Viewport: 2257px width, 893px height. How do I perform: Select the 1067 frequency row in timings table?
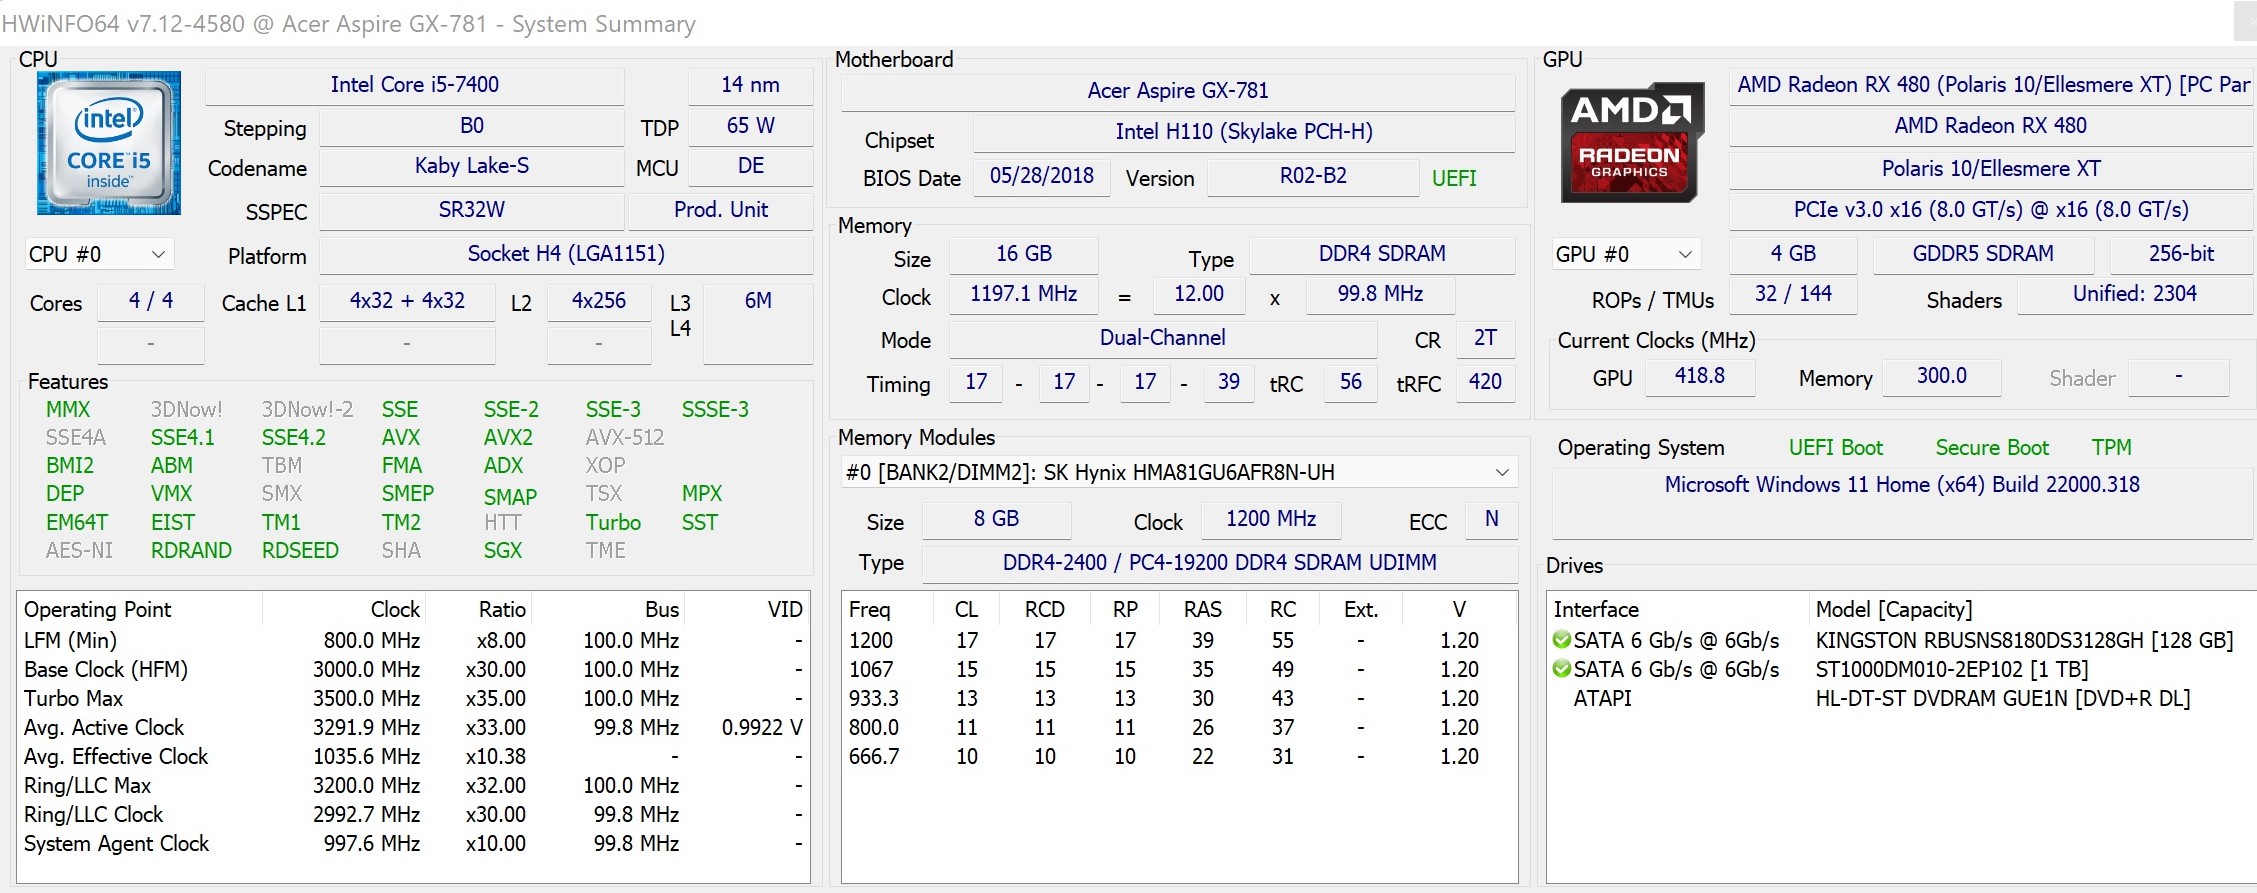(1179, 669)
